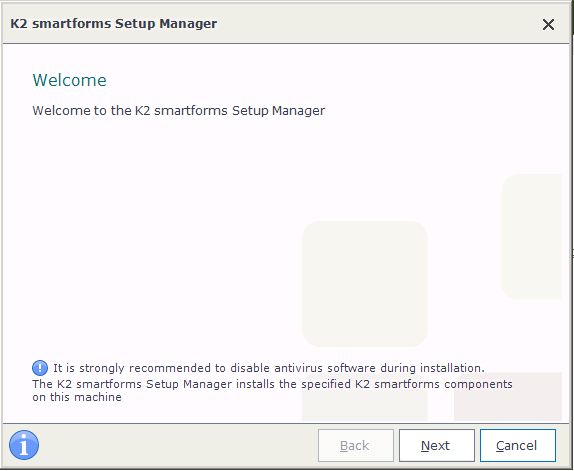Click the bottom-right grey square graphic

click(x=508, y=397)
